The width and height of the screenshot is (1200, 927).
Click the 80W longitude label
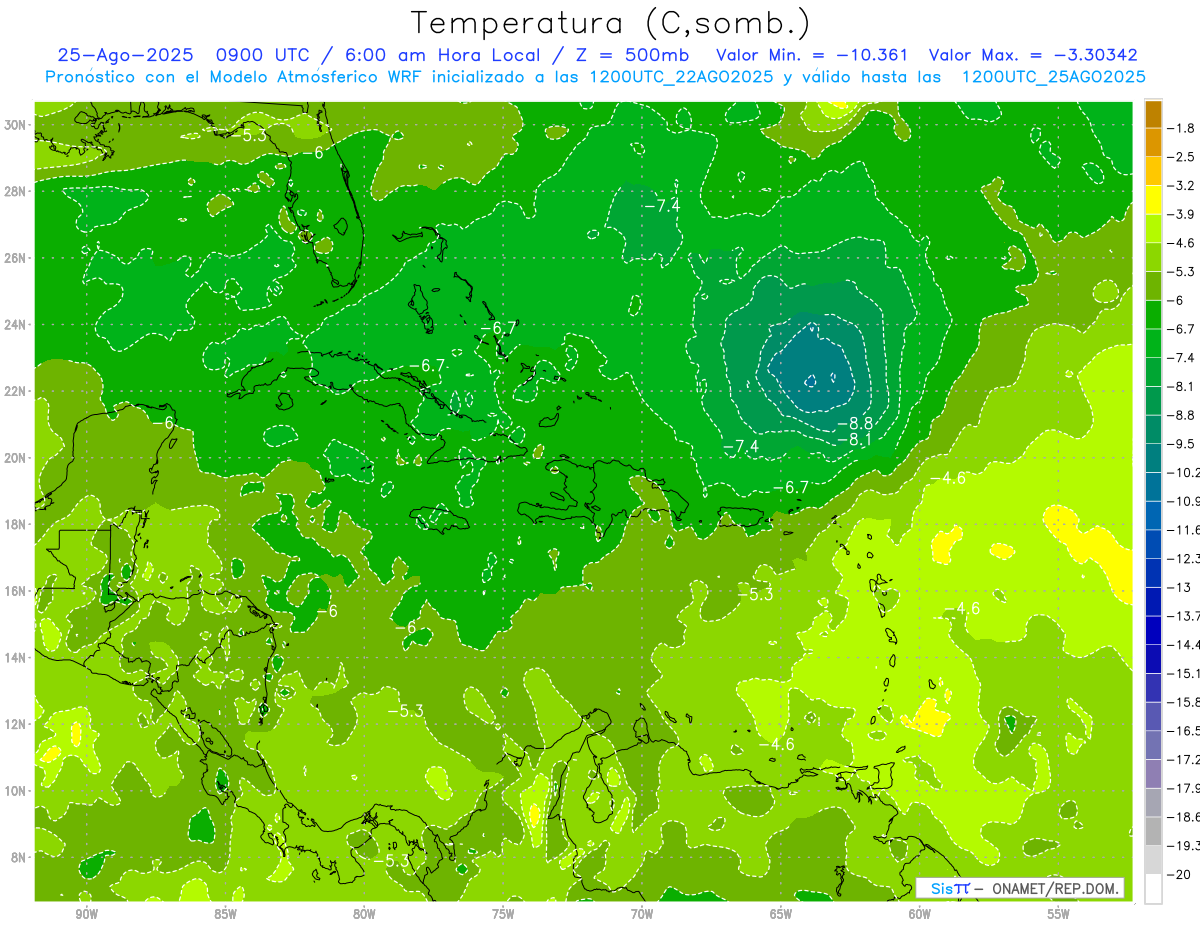[x=364, y=914]
